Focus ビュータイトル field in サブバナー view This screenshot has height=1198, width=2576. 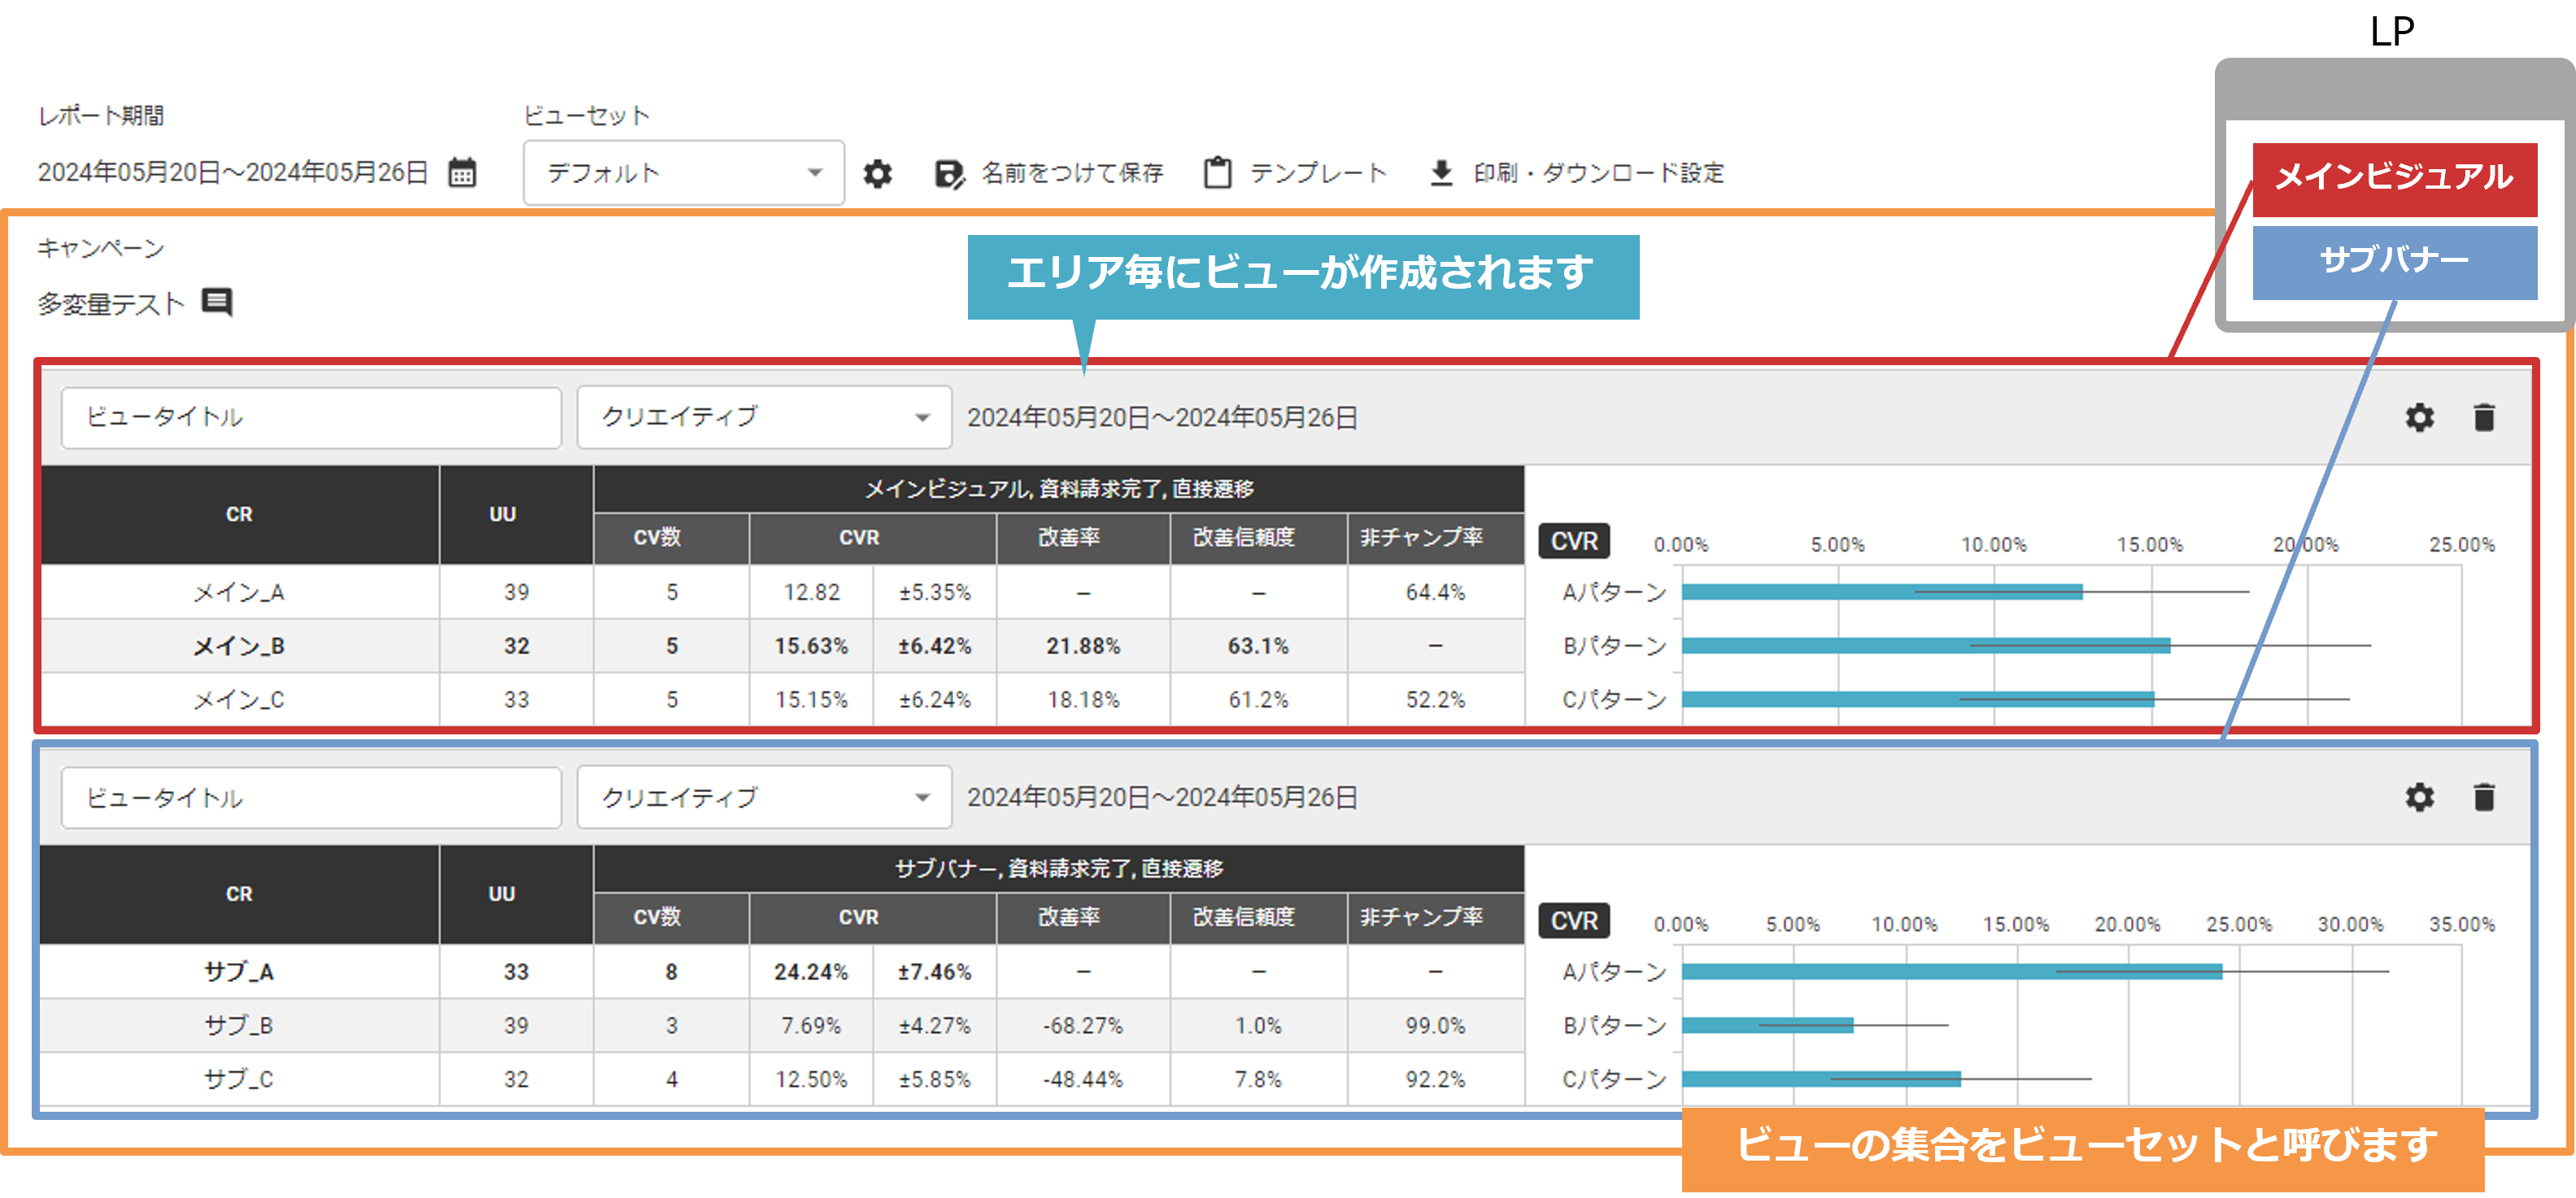[311, 798]
